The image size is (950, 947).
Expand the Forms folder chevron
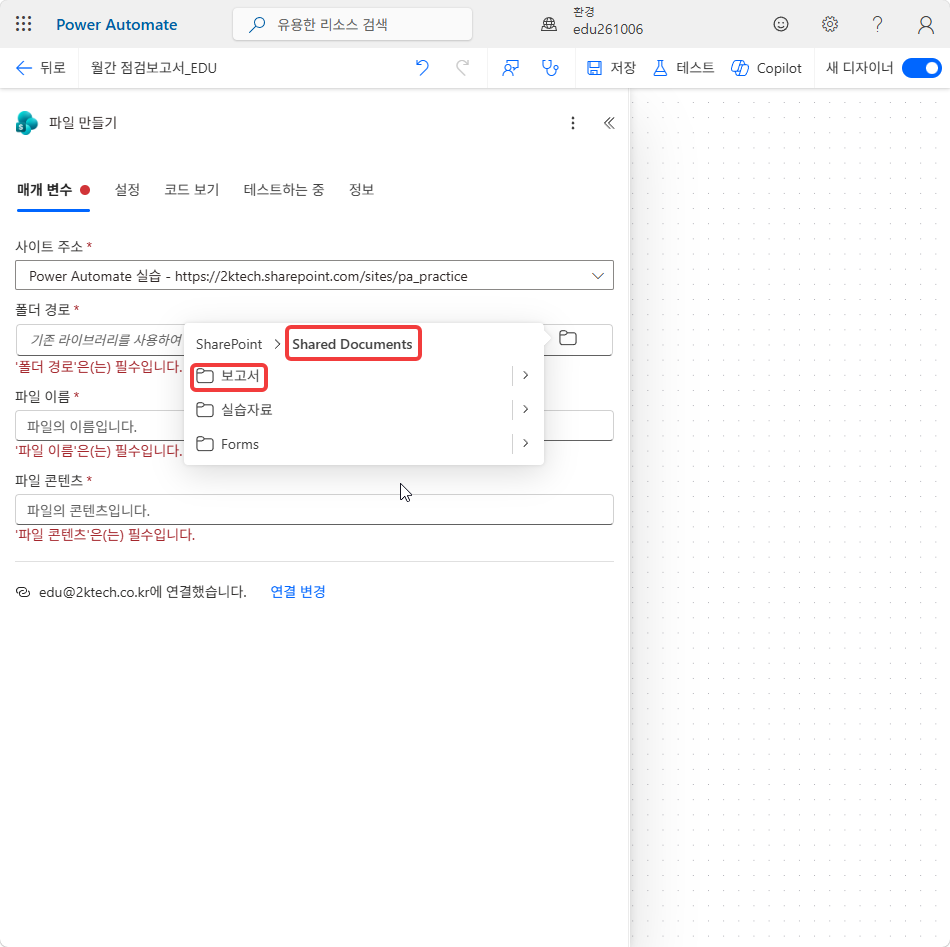[x=525, y=444]
